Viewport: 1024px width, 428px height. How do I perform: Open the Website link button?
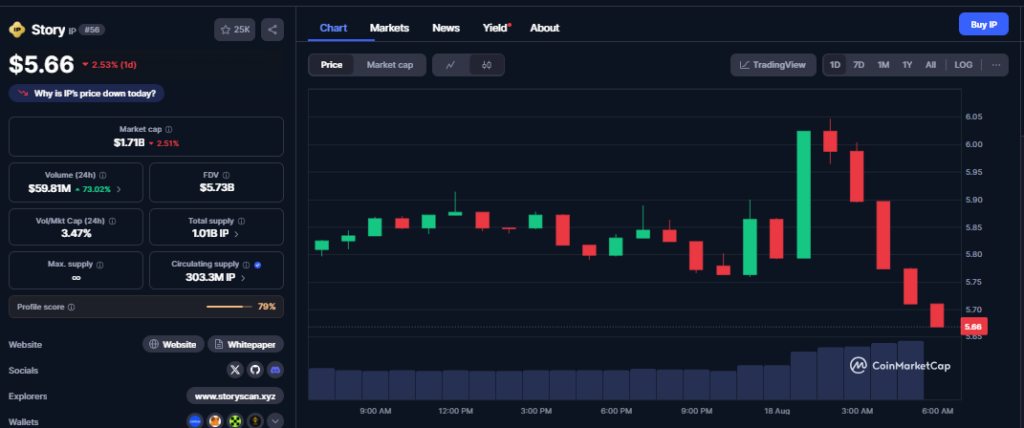pyautogui.click(x=173, y=344)
